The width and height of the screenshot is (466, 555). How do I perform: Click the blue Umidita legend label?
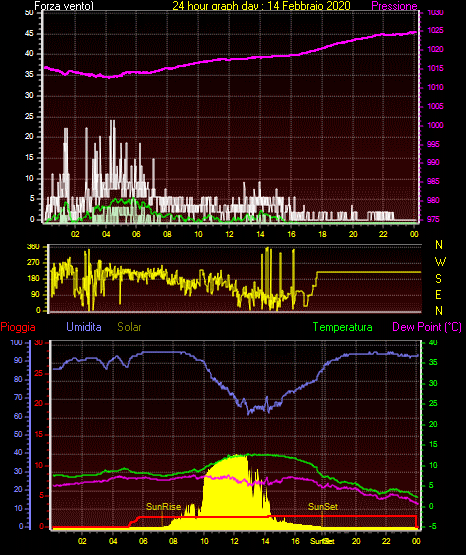(84, 327)
